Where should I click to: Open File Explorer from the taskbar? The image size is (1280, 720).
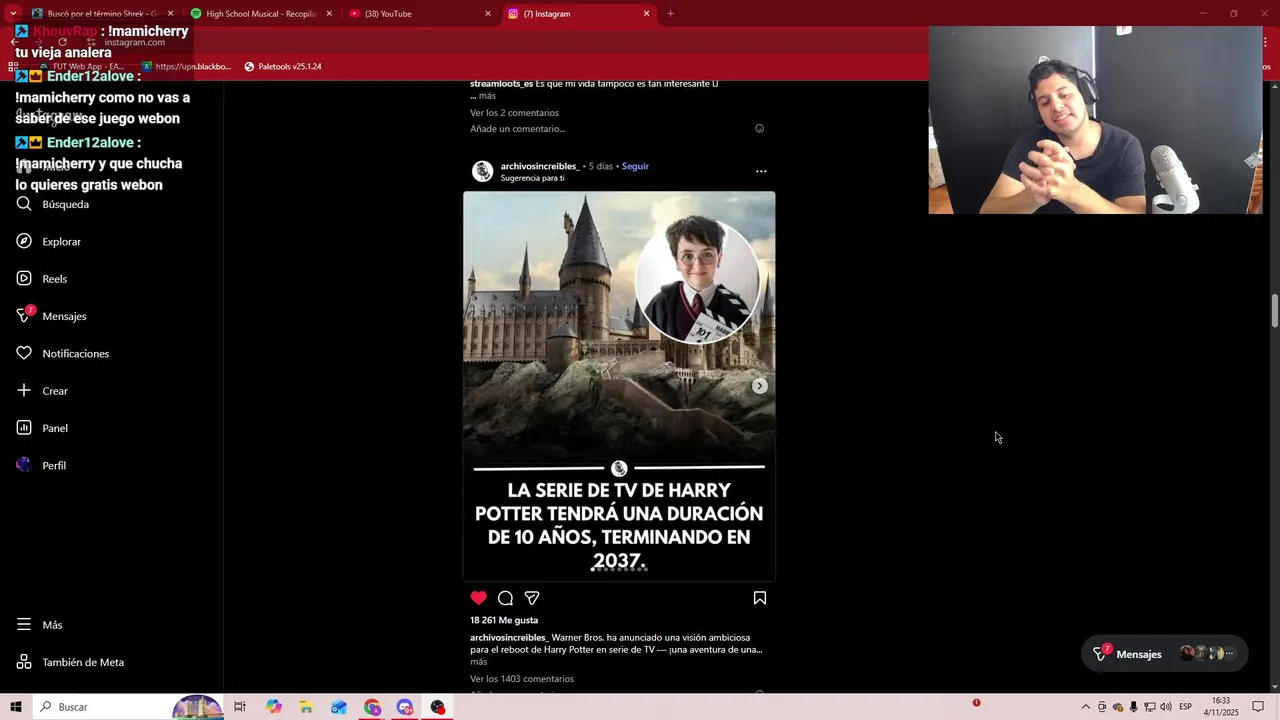(x=306, y=707)
